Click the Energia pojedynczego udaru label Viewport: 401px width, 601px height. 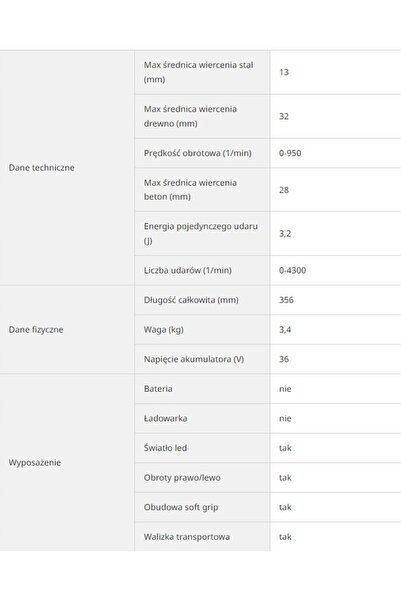click(x=200, y=233)
